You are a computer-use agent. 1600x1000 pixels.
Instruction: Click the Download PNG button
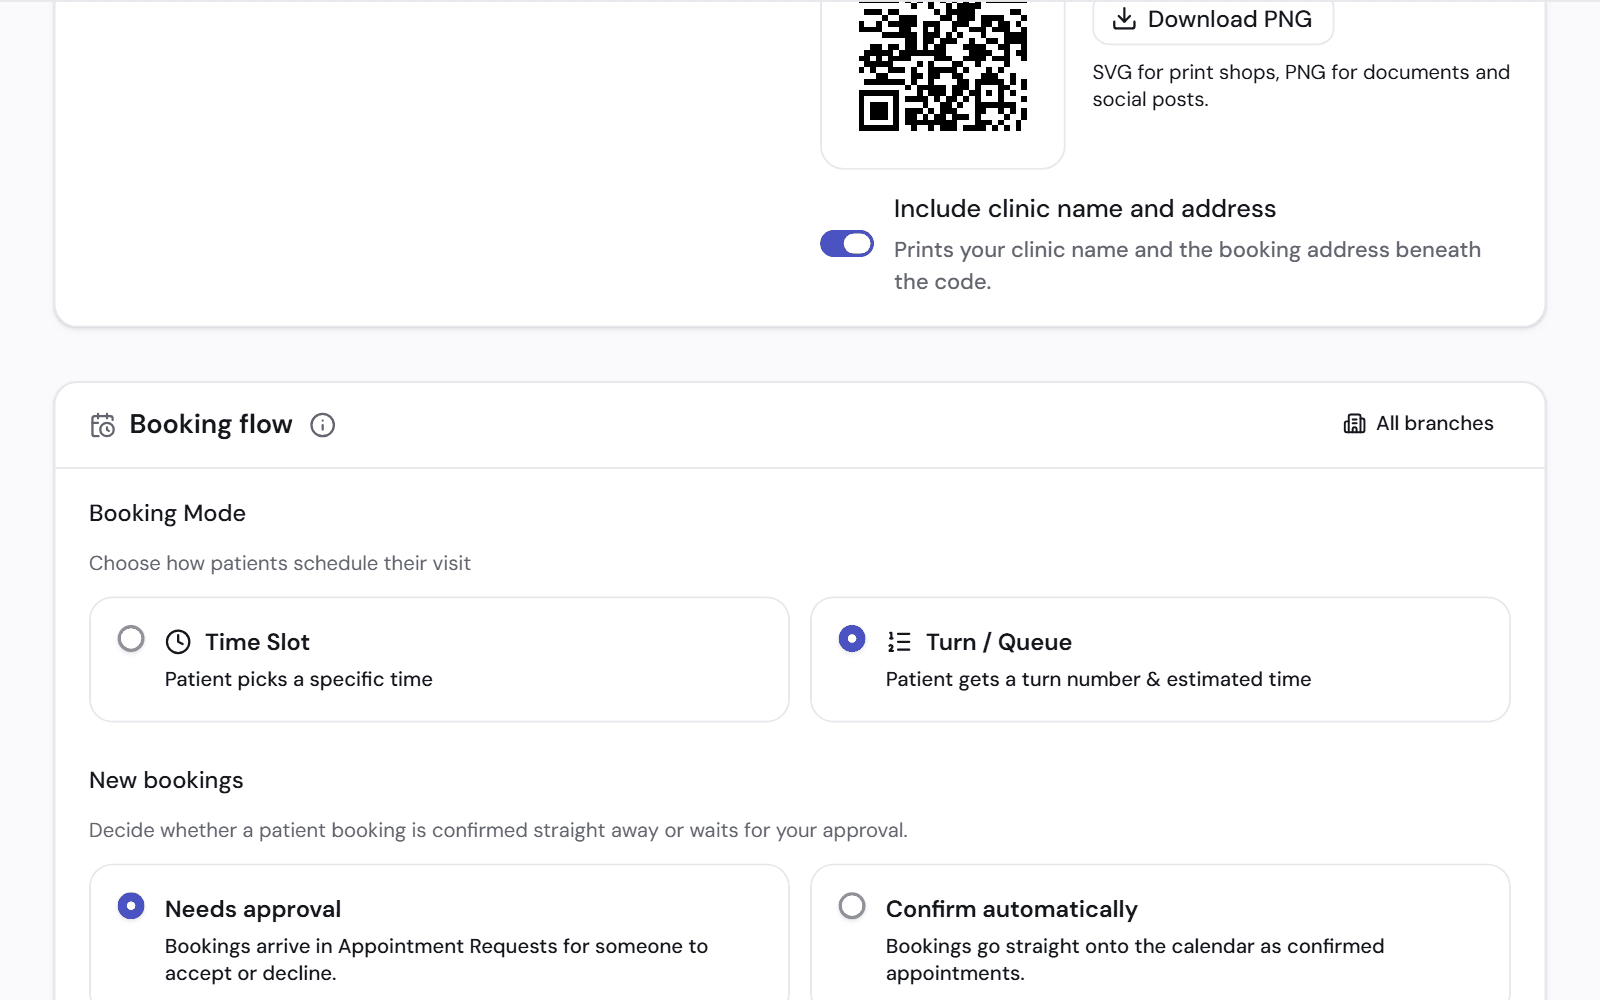(1213, 20)
